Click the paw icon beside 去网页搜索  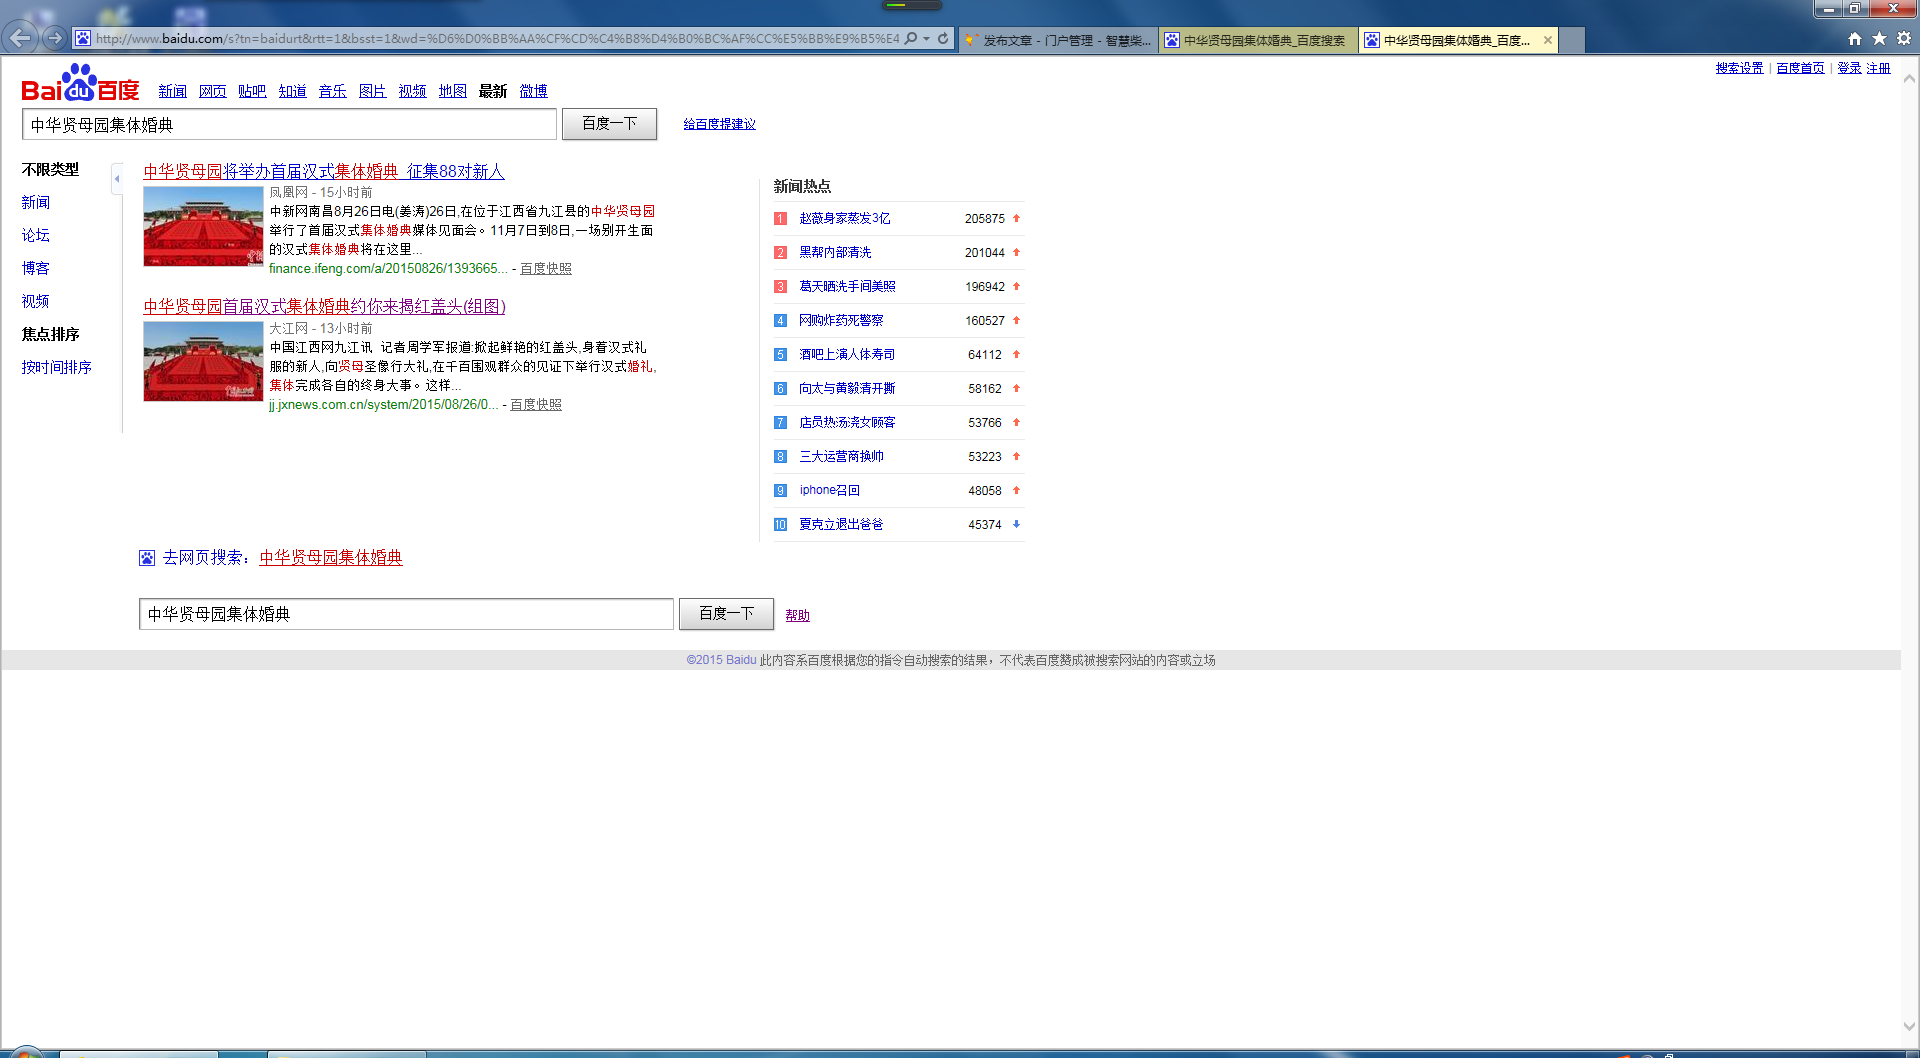pyautogui.click(x=147, y=558)
